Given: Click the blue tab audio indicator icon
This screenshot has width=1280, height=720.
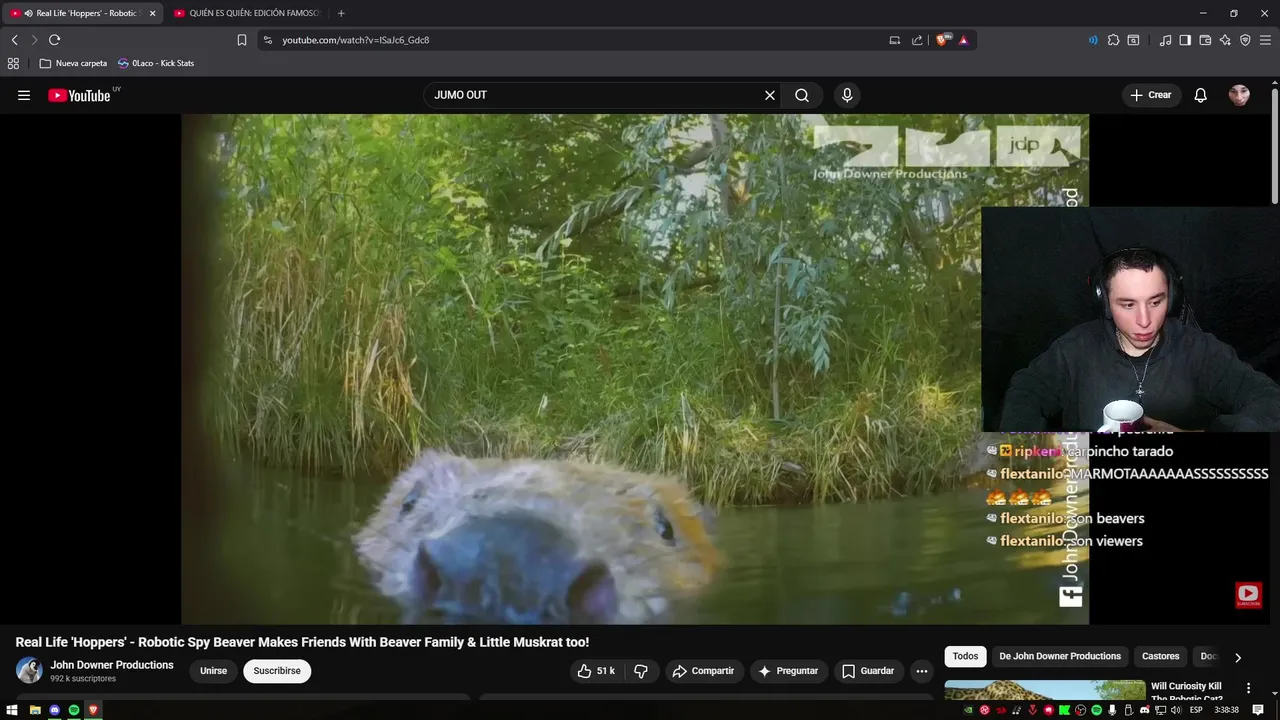Looking at the screenshot, I should point(1092,40).
